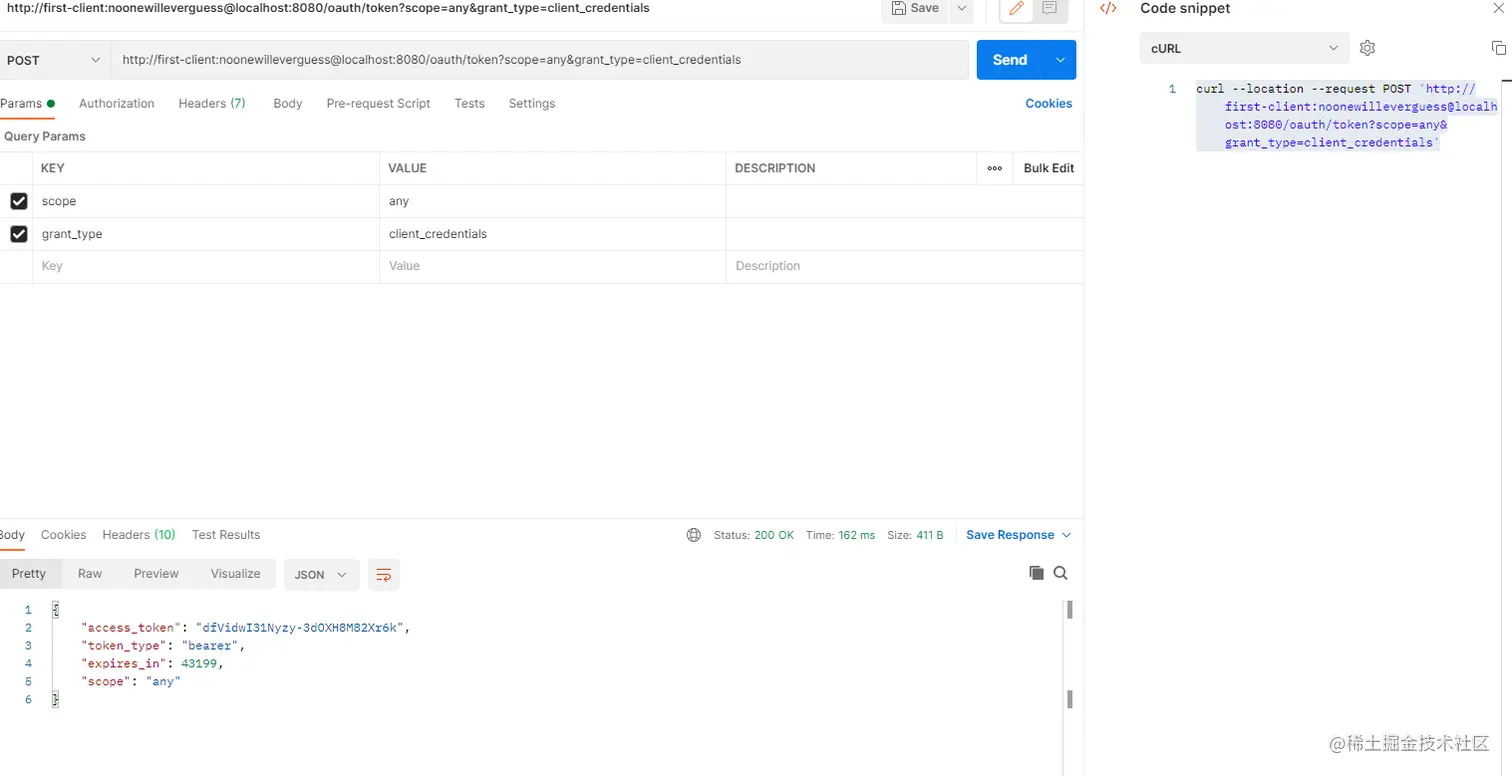Screen dimensions: 1512x776
Task: Click the empty Value input field
Action: [x=553, y=266]
